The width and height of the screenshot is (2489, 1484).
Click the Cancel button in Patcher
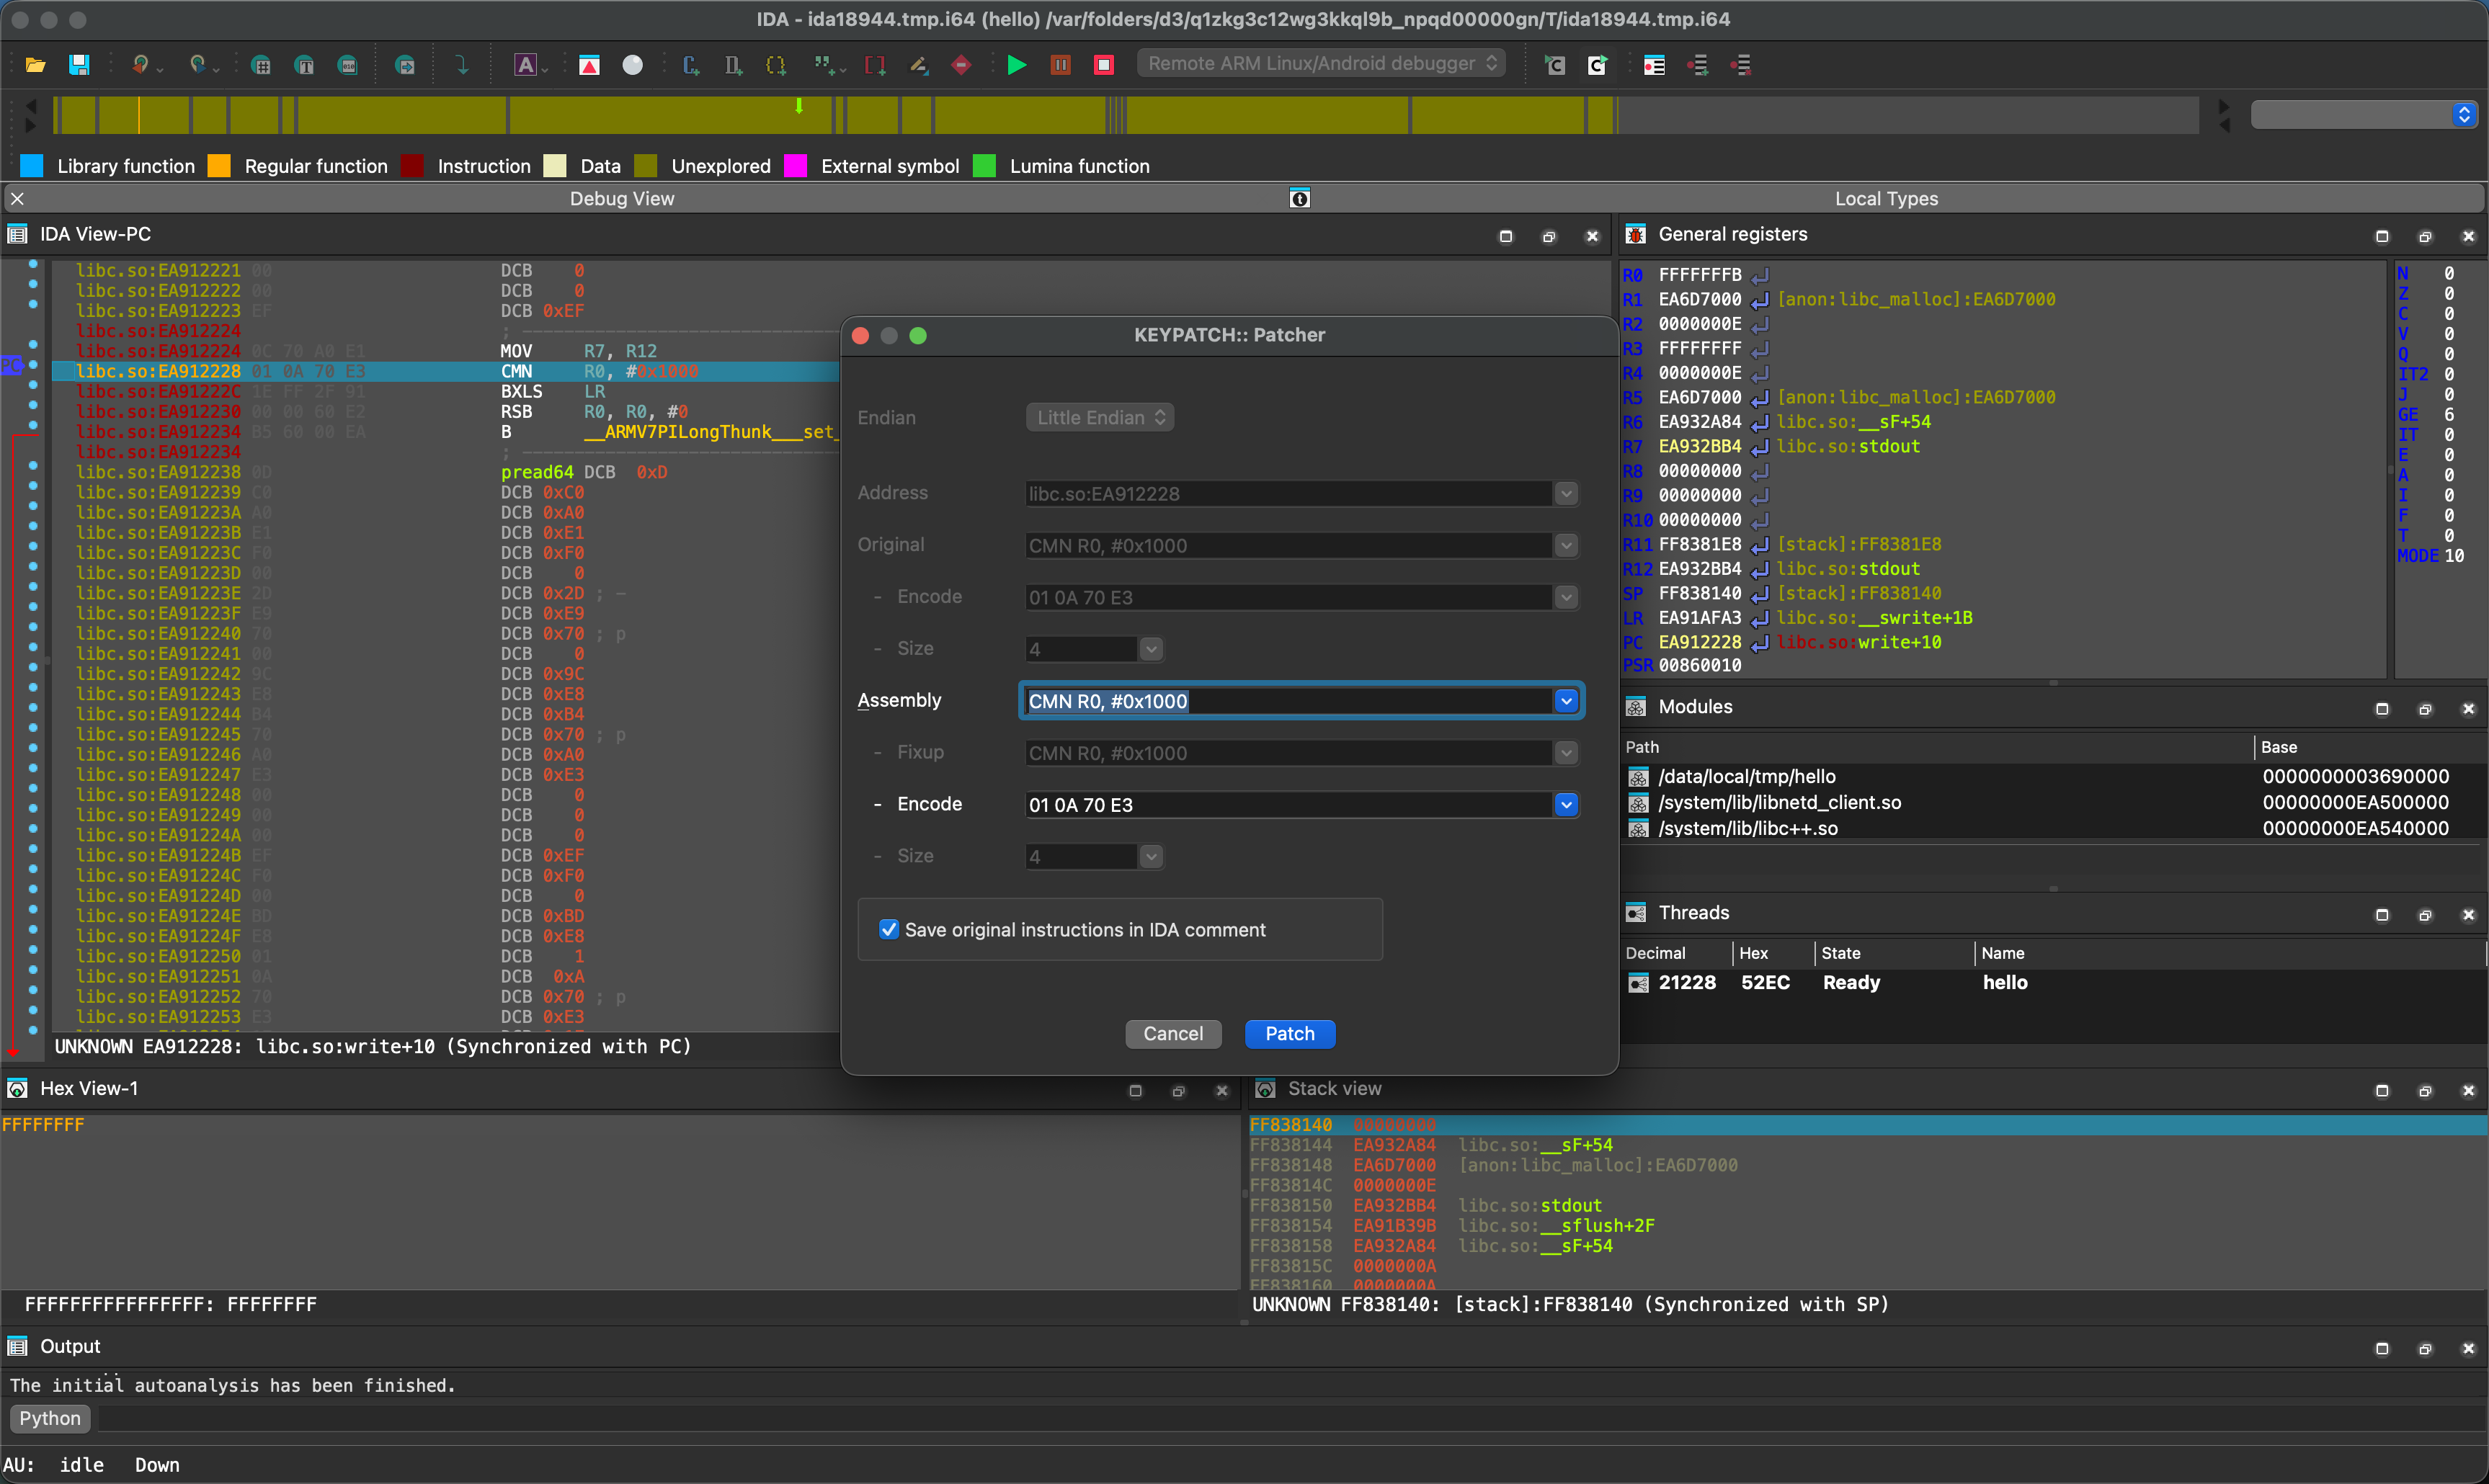[1172, 1033]
